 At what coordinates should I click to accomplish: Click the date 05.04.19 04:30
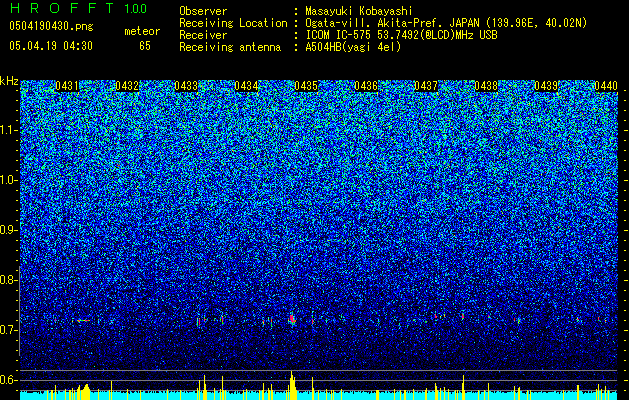51,46
